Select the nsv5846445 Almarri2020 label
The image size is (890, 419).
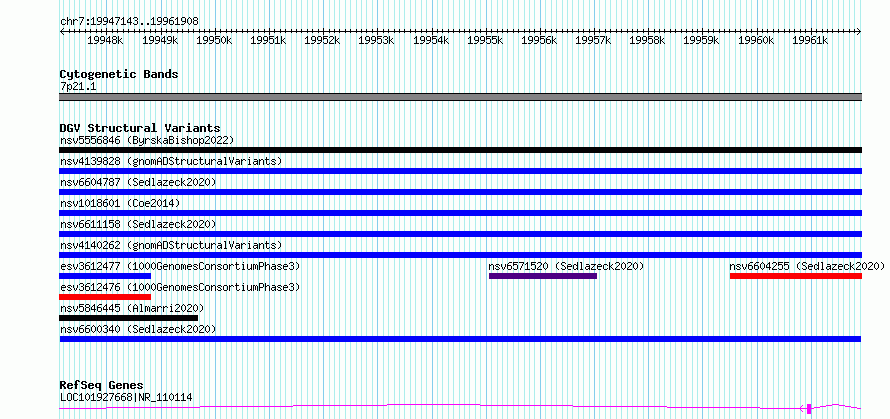pos(132,308)
